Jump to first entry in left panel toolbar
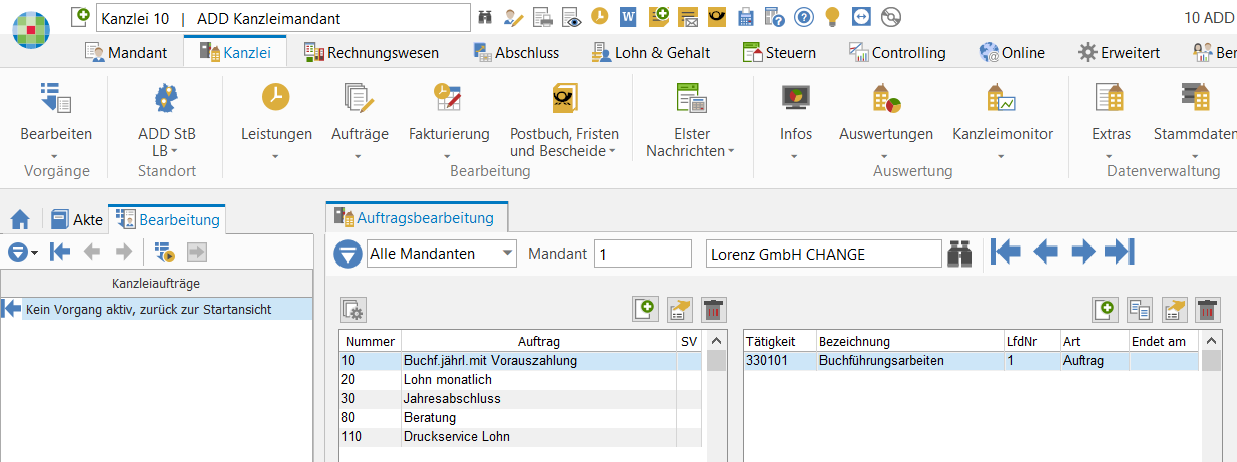Viewport: 1237px width, 462px height. pos(60,251)
